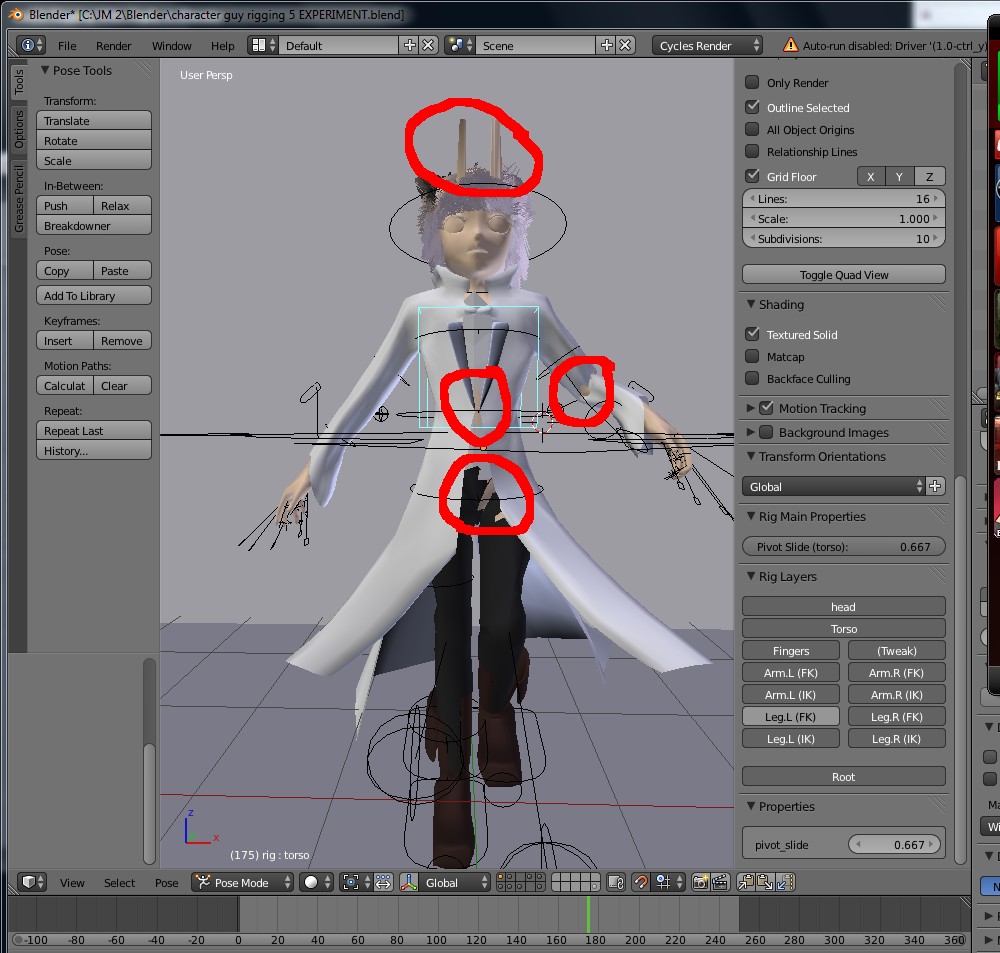
Task: Switch to the Grease Pencil tab
Action: pos(18,198)
